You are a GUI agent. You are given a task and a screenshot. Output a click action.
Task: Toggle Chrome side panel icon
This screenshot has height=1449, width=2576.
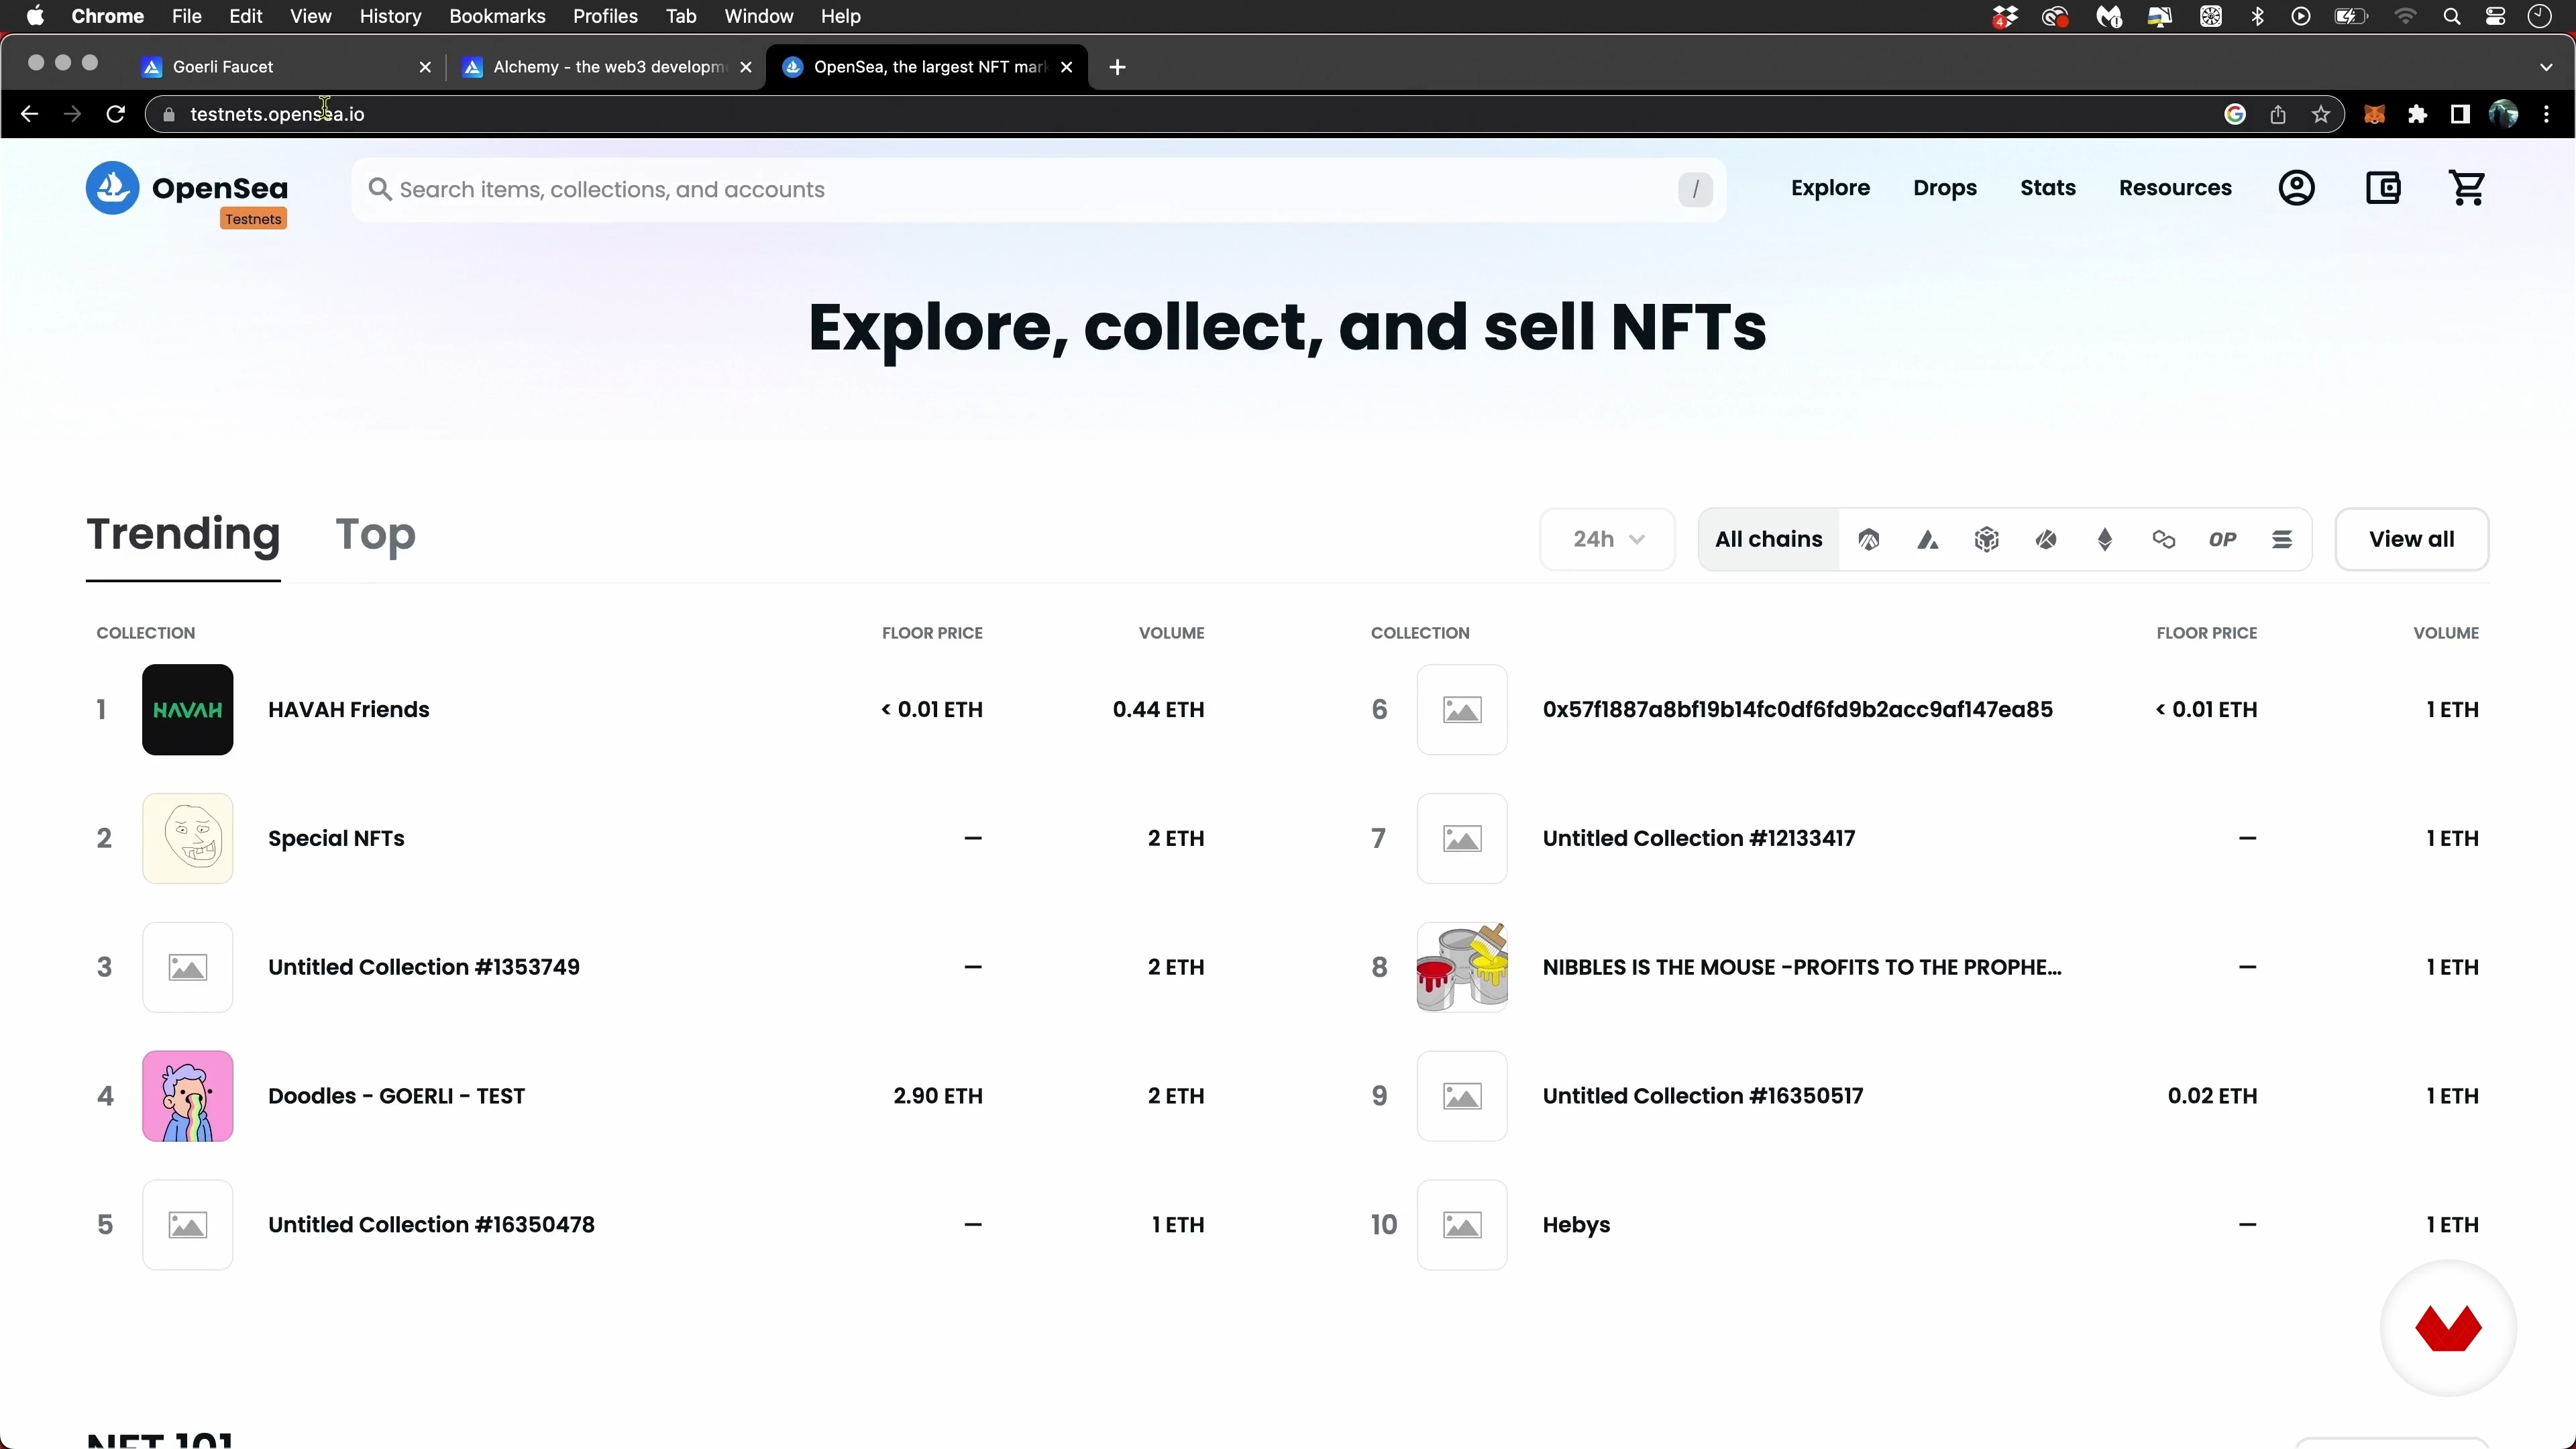point(2460,115)
